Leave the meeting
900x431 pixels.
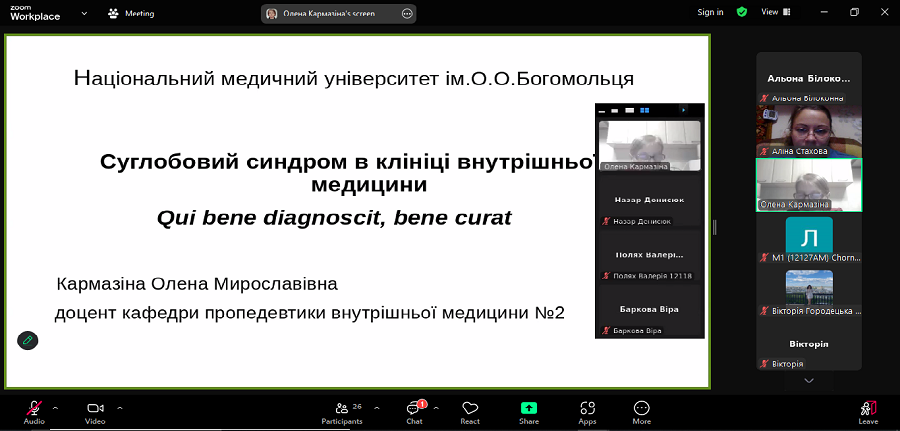(x=868, y=409)
